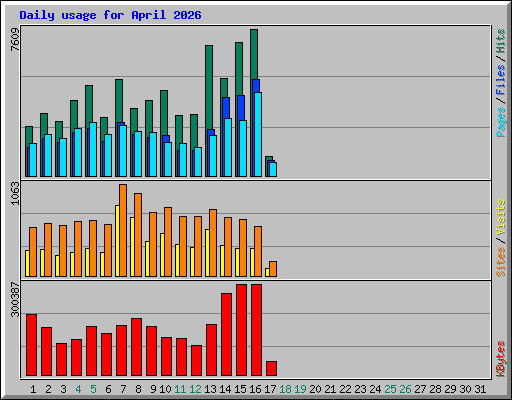Click day 1 on the x-axis
512x400 pixels.
pos(33,389)
